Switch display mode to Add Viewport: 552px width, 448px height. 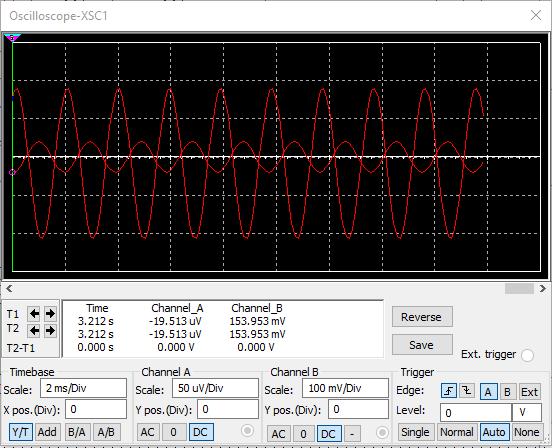click(48, 432)
